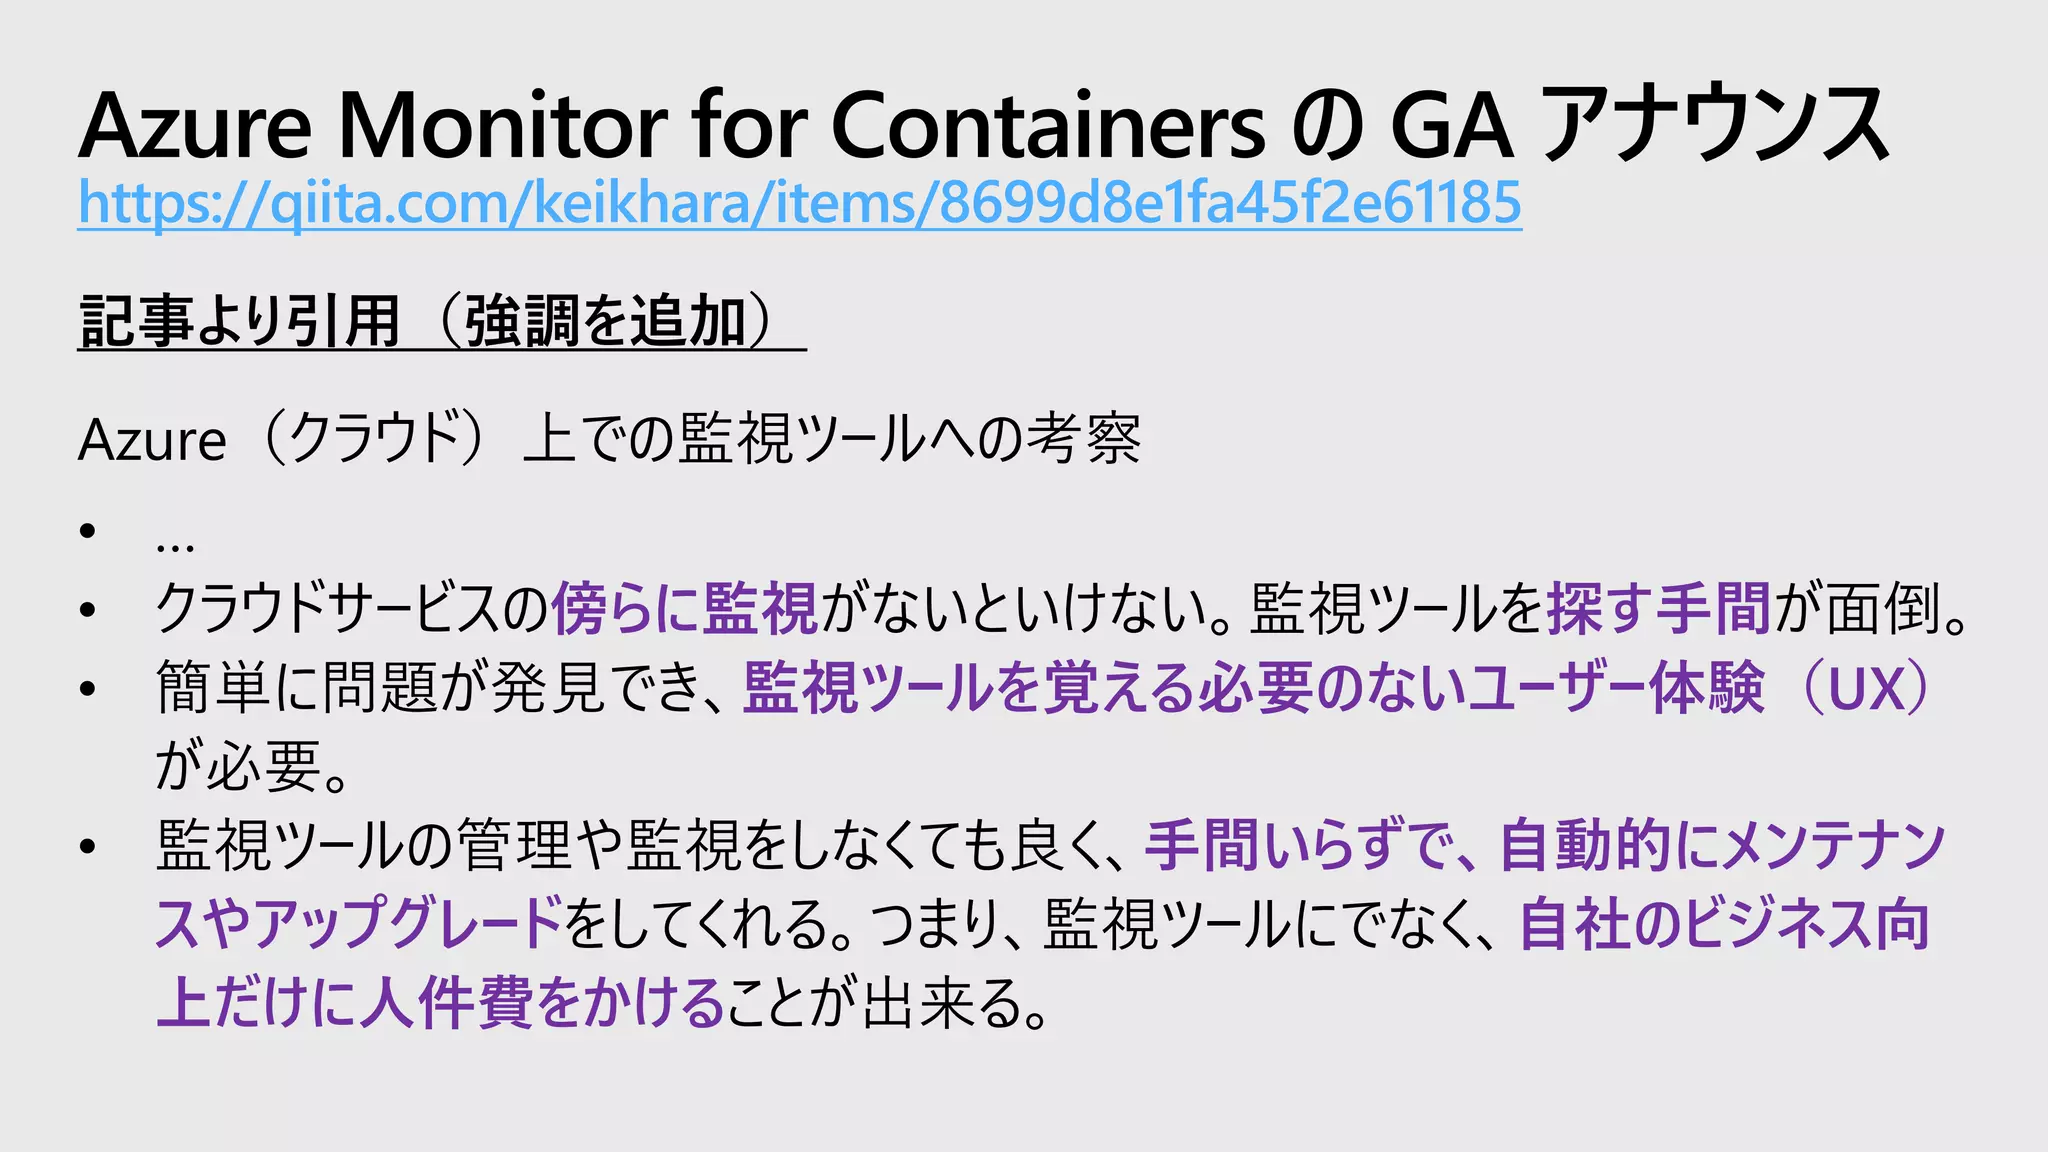Click purple text 監視ツールを覚える必要のないユーザー体験
The height and width of the screenshot is (1152, 2048).
[x=1254, y=688]
